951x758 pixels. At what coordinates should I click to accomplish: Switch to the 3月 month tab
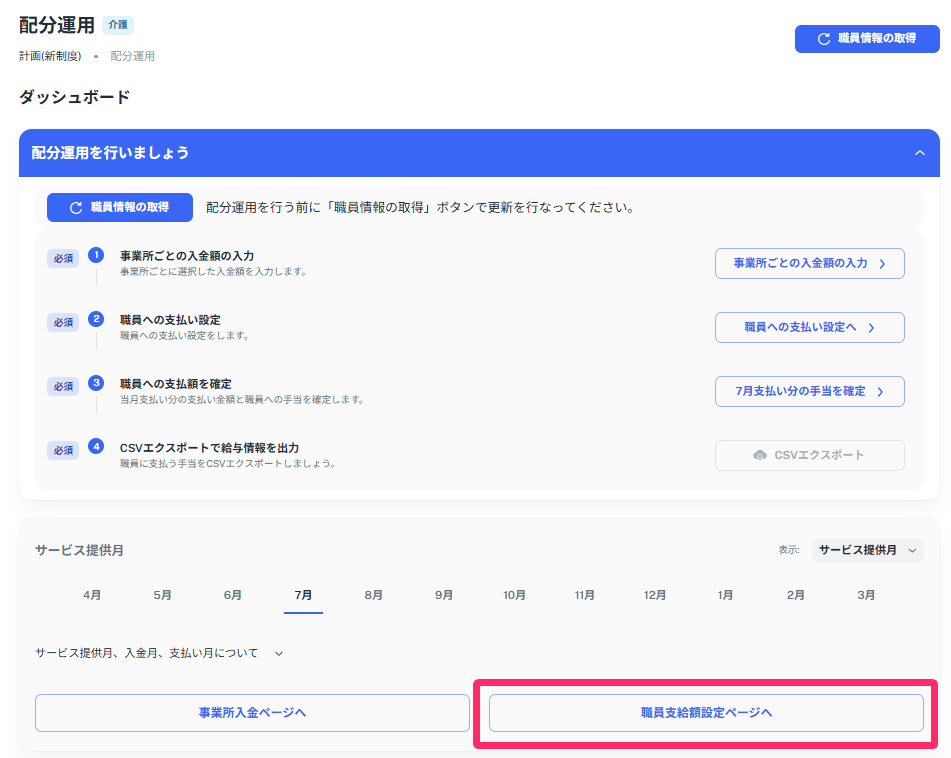pos(864,594)
